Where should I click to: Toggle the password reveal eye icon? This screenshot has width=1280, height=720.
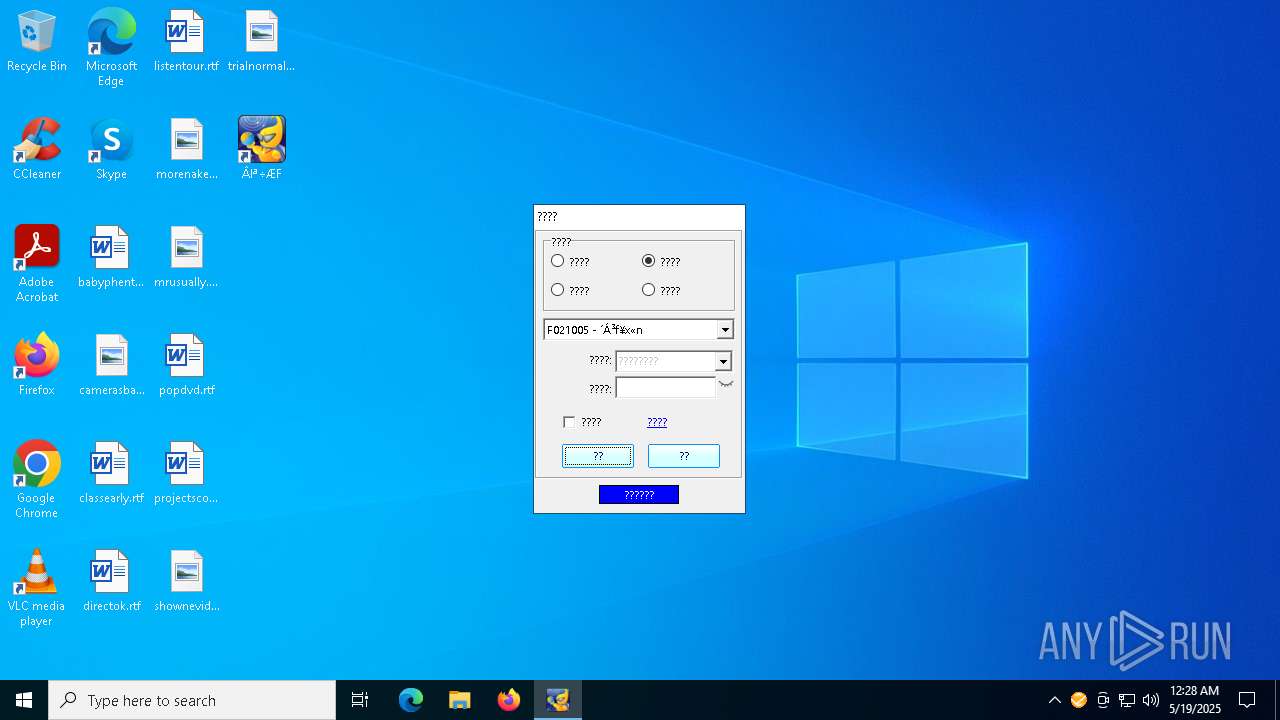click(726, 384)
